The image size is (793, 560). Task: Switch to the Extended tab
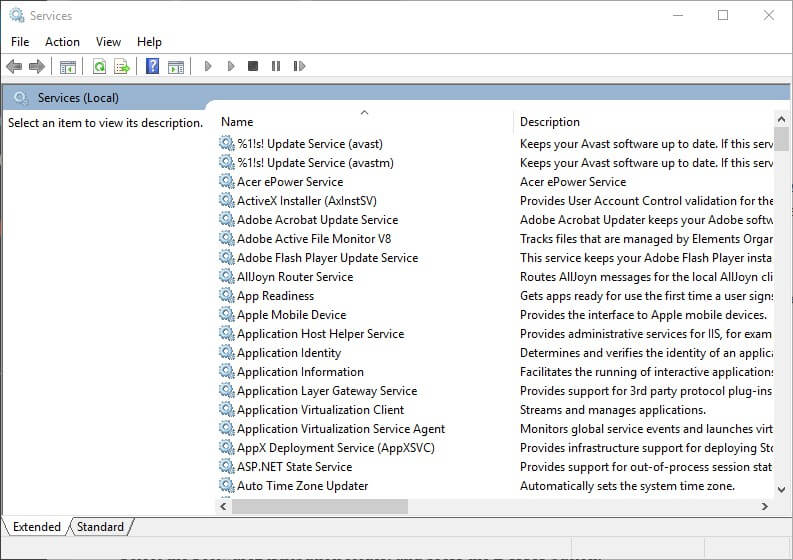click(x=36, y=527)
